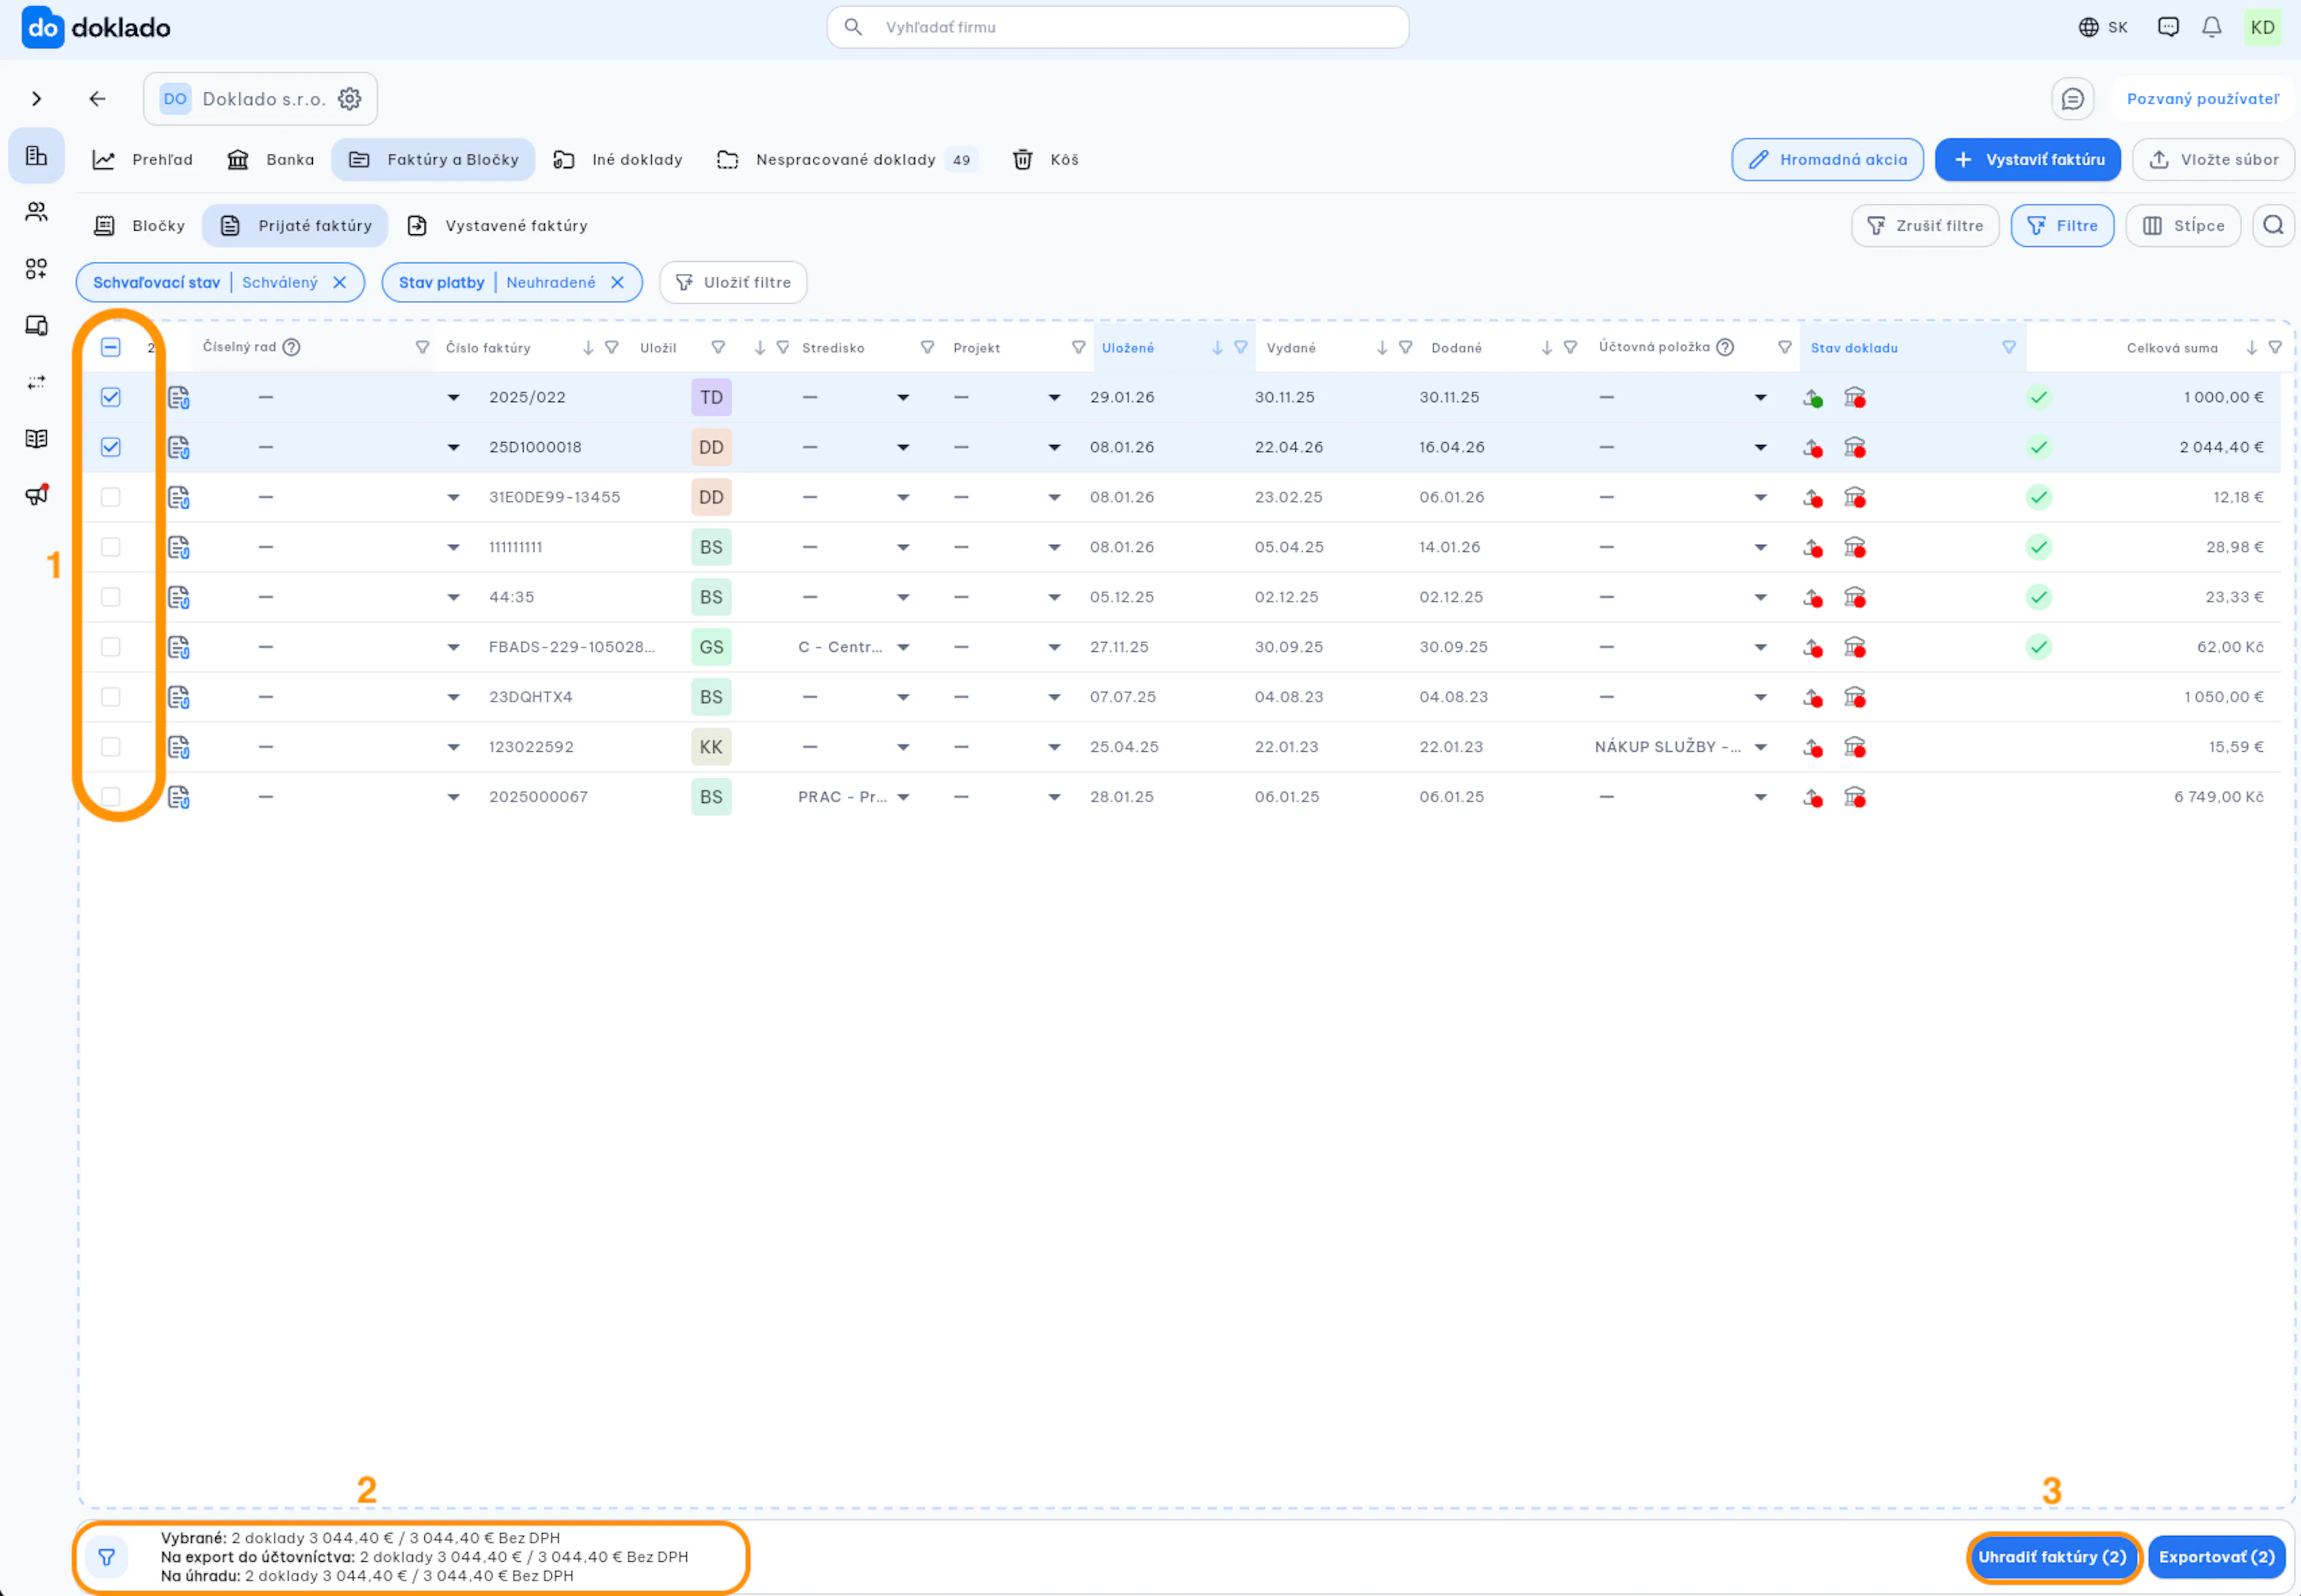Check the row for invoice 31E0DE99-13455
The width and height of the screenshot is (2301, 1596).
click(110, 497)
